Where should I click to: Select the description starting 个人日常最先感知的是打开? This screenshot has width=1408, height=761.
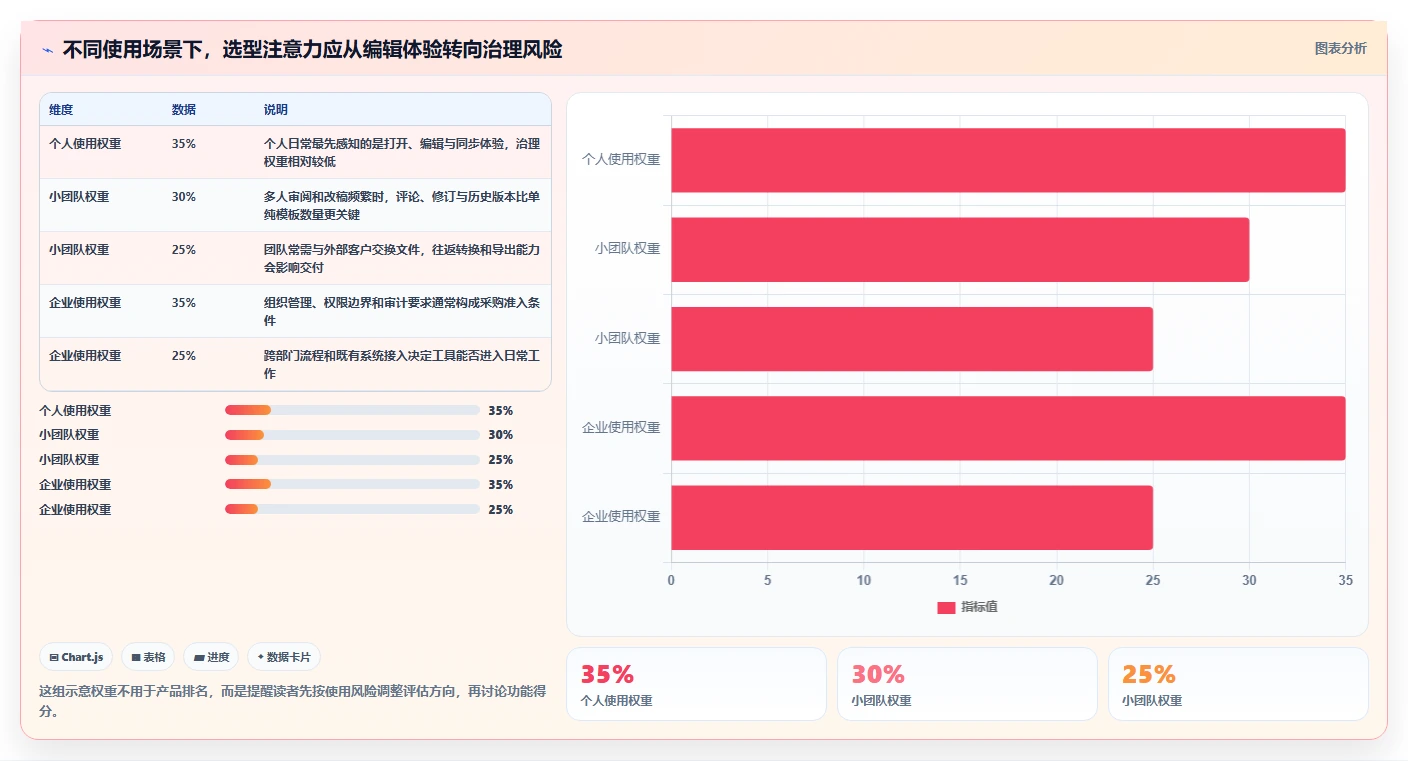click(x=402, y=153)
